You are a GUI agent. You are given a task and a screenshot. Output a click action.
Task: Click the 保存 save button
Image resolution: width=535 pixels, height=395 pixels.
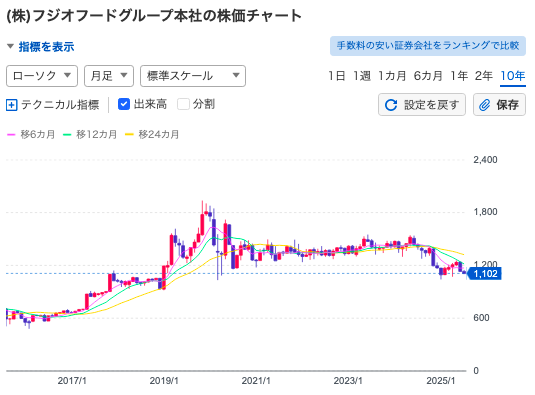[x=499, y=105]
